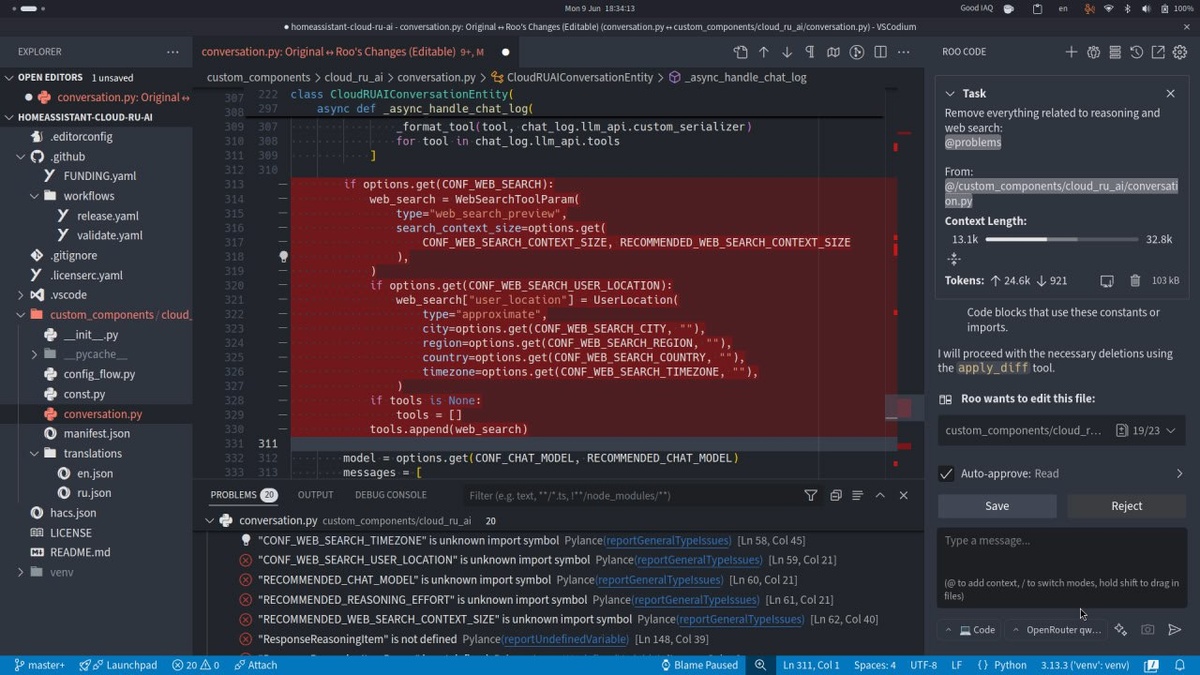Image resolution: width=1200 pixels, height=675 pixels.
Task: Click the open file icon in diff toolbar
Action: [740, 52]
